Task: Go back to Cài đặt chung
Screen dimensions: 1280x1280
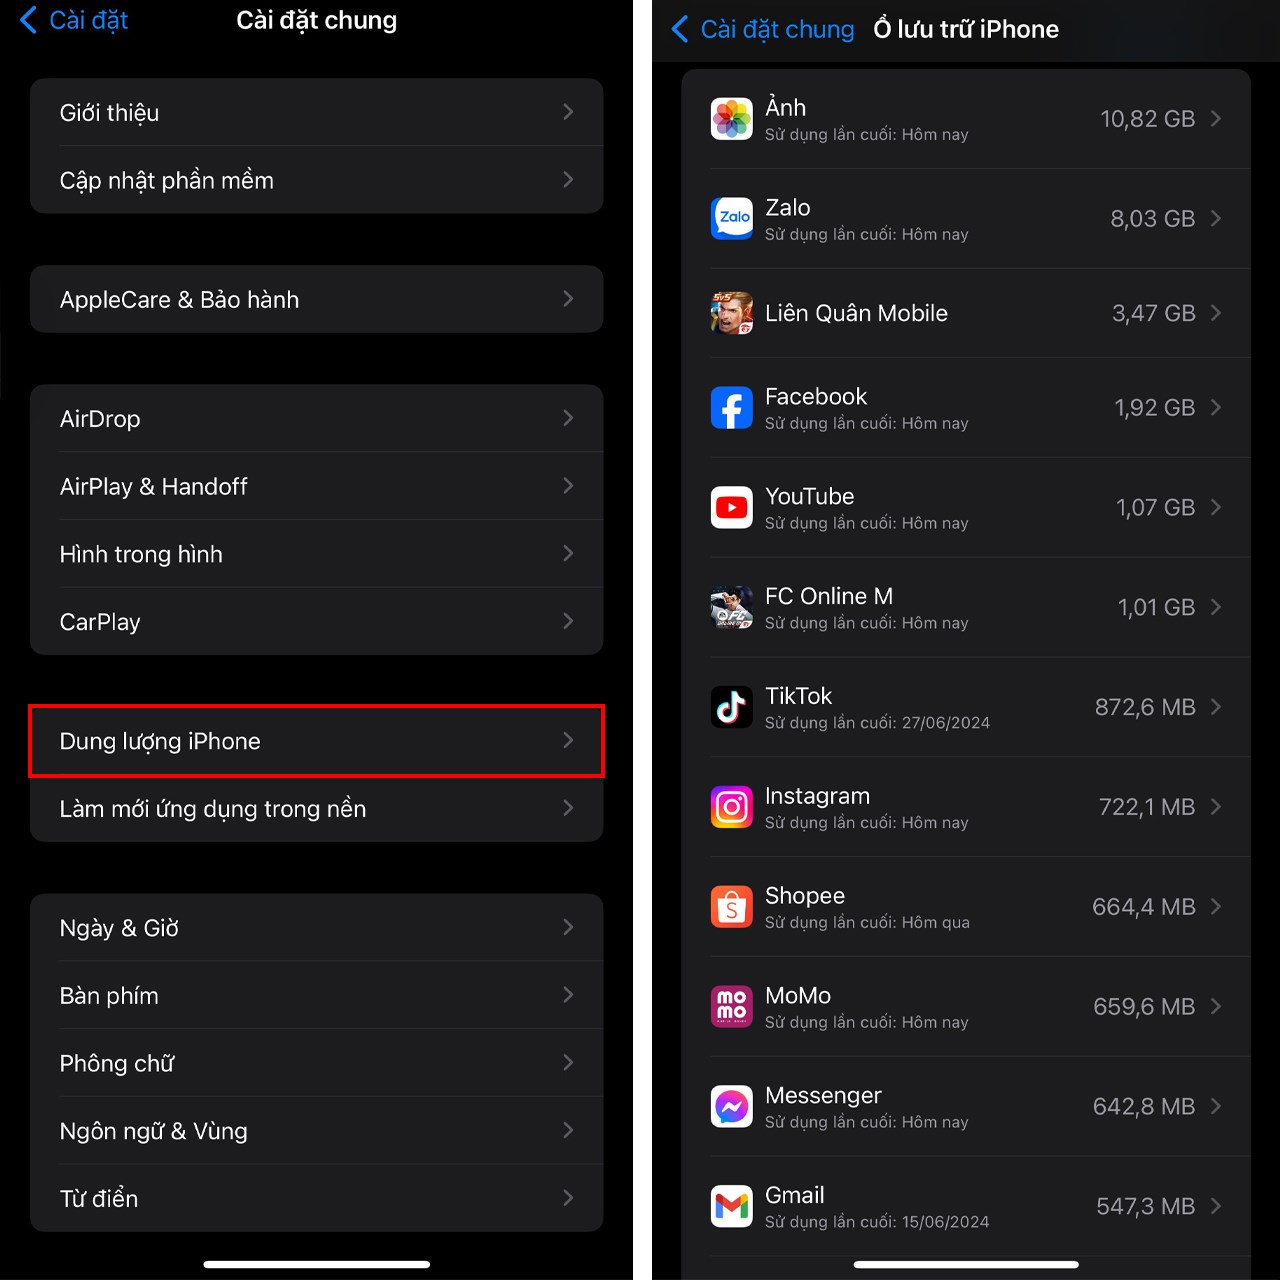Action: coord(762,29)
